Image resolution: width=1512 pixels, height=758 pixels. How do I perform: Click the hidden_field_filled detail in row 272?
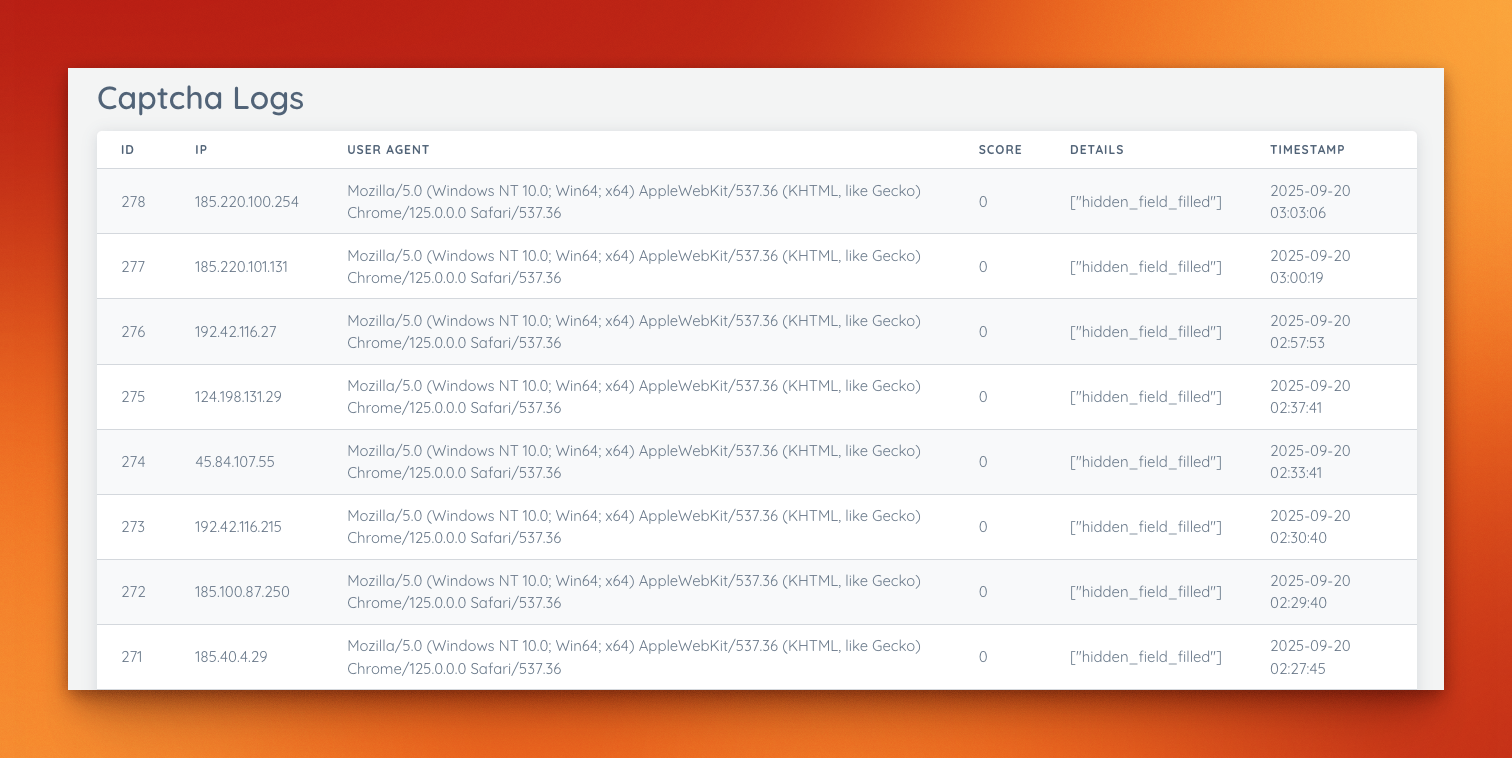(1145, 592)
